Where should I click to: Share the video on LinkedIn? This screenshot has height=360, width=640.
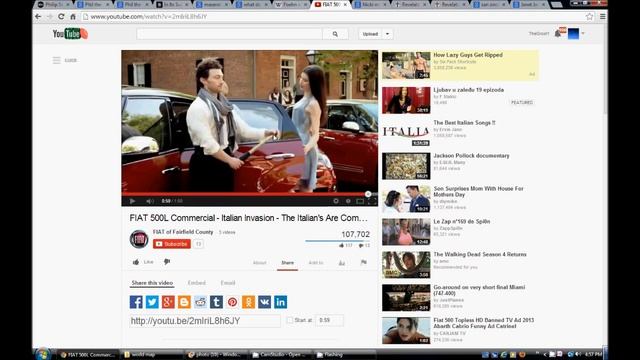[x=280, y=302]
